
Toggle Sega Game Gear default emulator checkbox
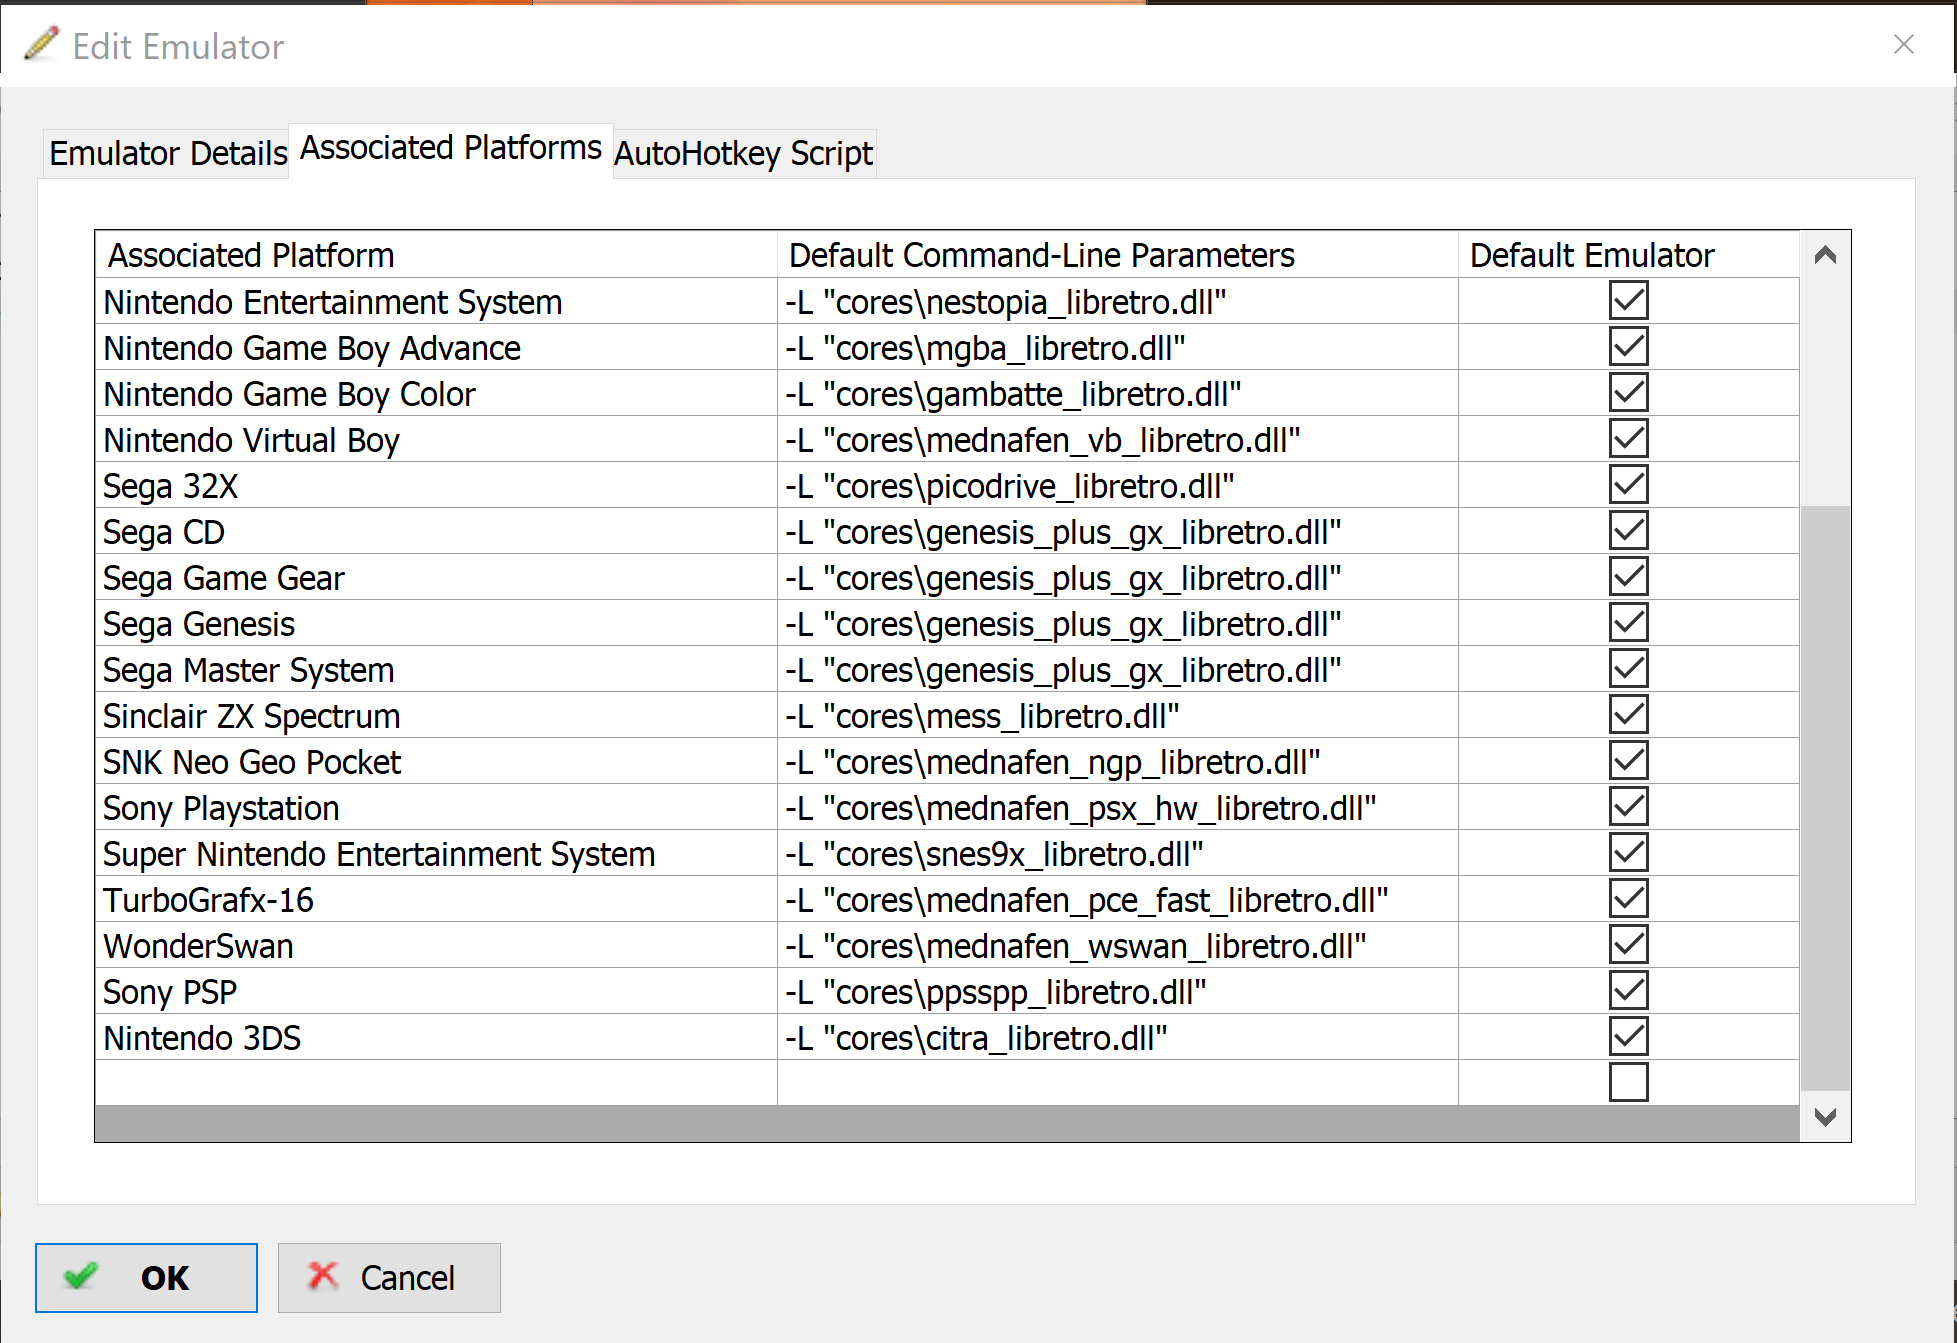(1628, 576)
